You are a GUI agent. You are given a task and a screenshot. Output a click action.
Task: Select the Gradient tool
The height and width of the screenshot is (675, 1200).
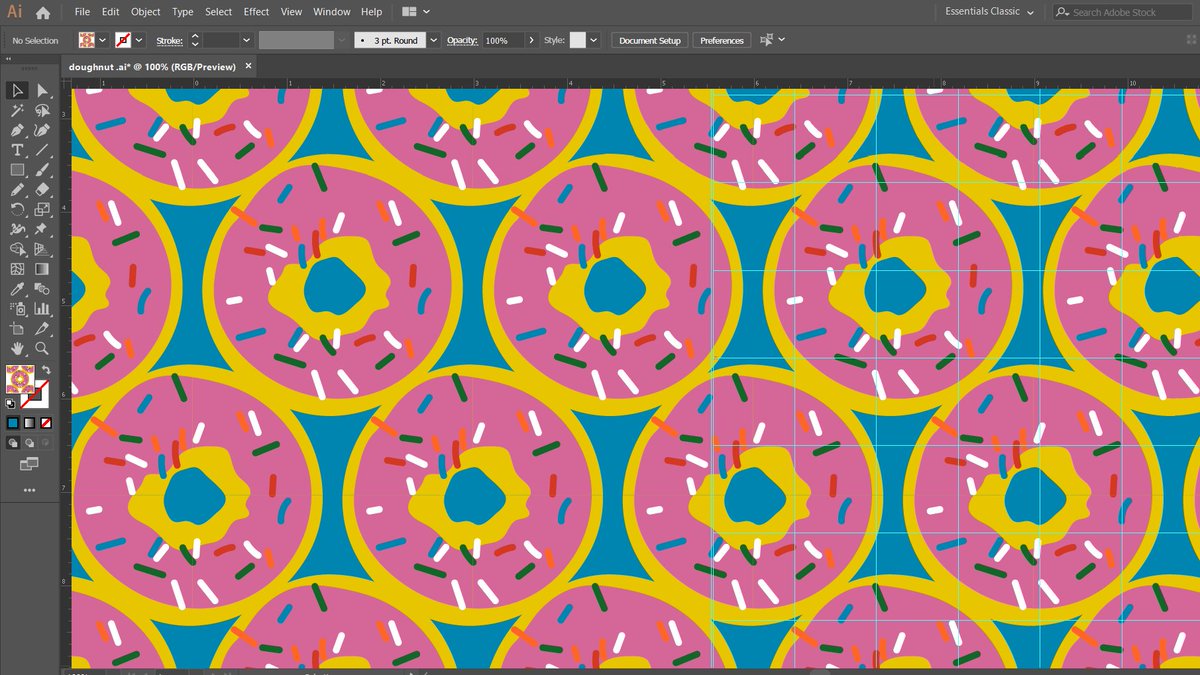(42, 269)
